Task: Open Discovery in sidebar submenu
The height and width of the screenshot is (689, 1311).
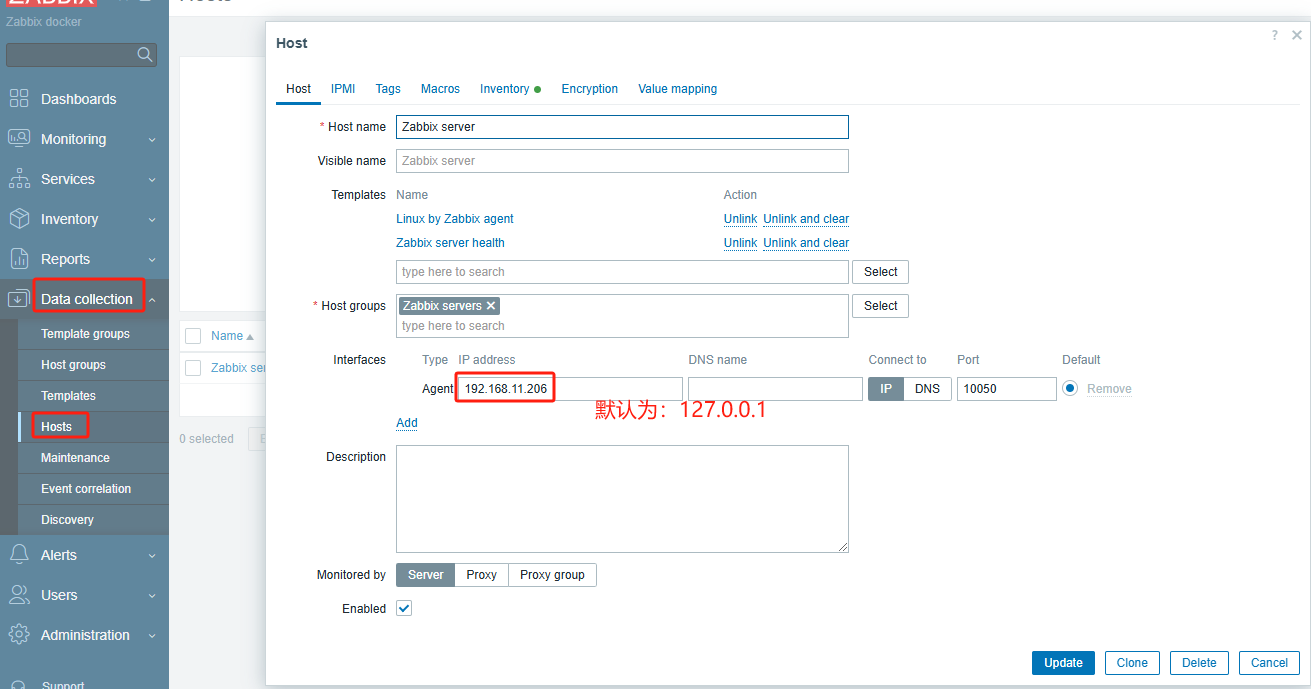Action: (x=67, y=520)
